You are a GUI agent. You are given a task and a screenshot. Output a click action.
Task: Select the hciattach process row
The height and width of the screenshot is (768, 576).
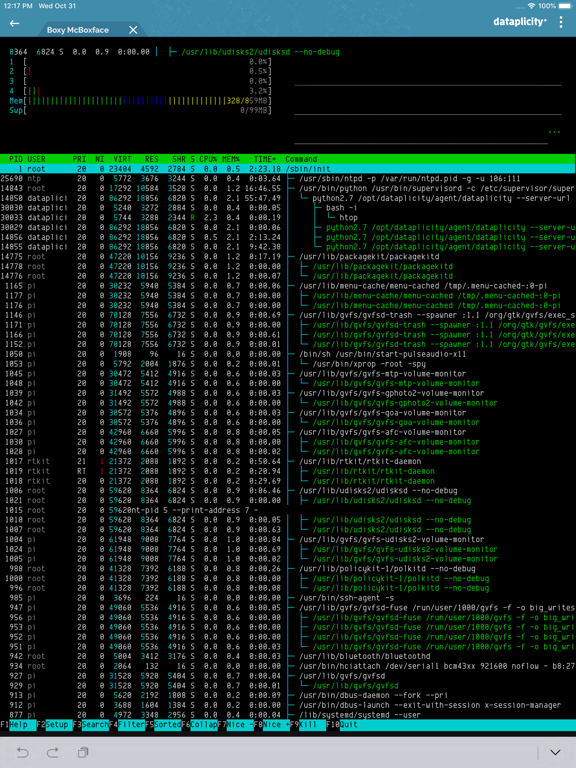(x=288, y=666)
